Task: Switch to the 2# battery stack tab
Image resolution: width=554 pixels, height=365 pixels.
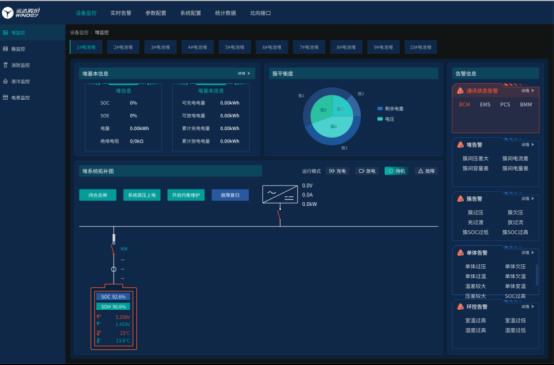Action: [123, 47]
